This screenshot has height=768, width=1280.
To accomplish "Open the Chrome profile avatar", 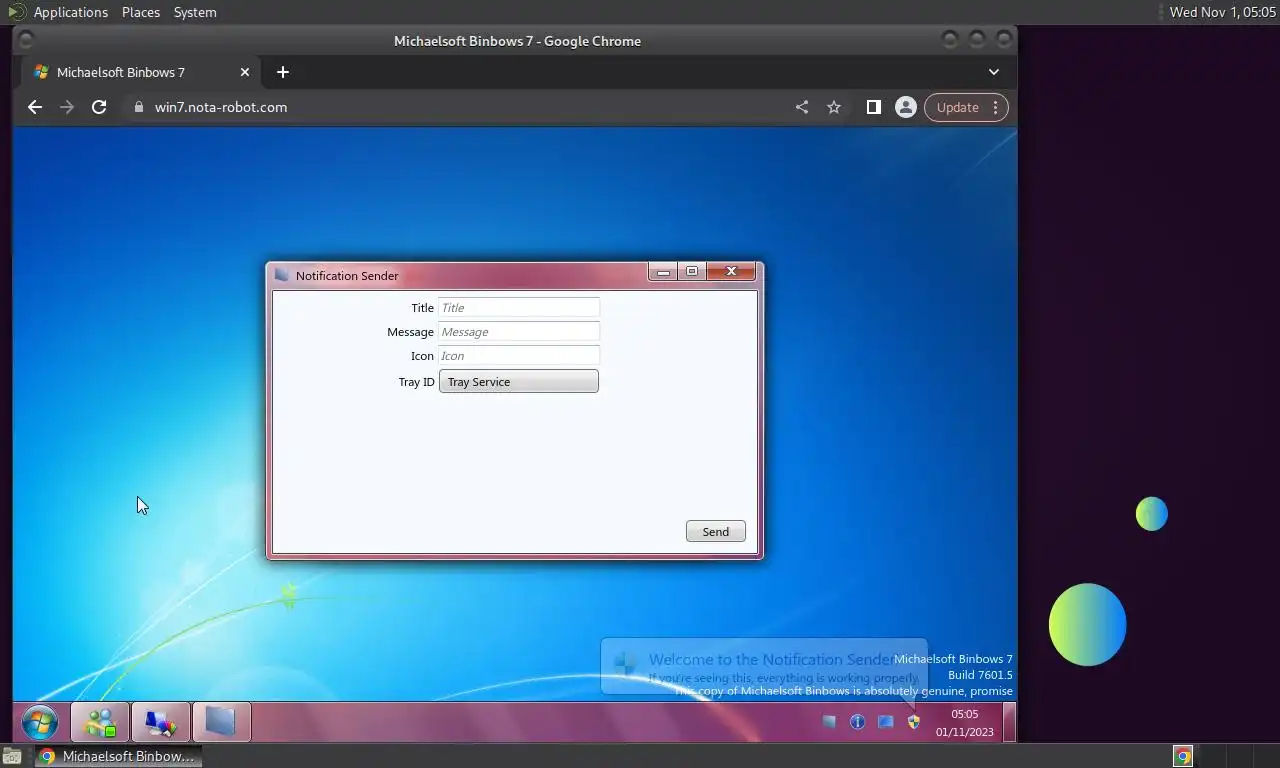I will click(906, 107).
